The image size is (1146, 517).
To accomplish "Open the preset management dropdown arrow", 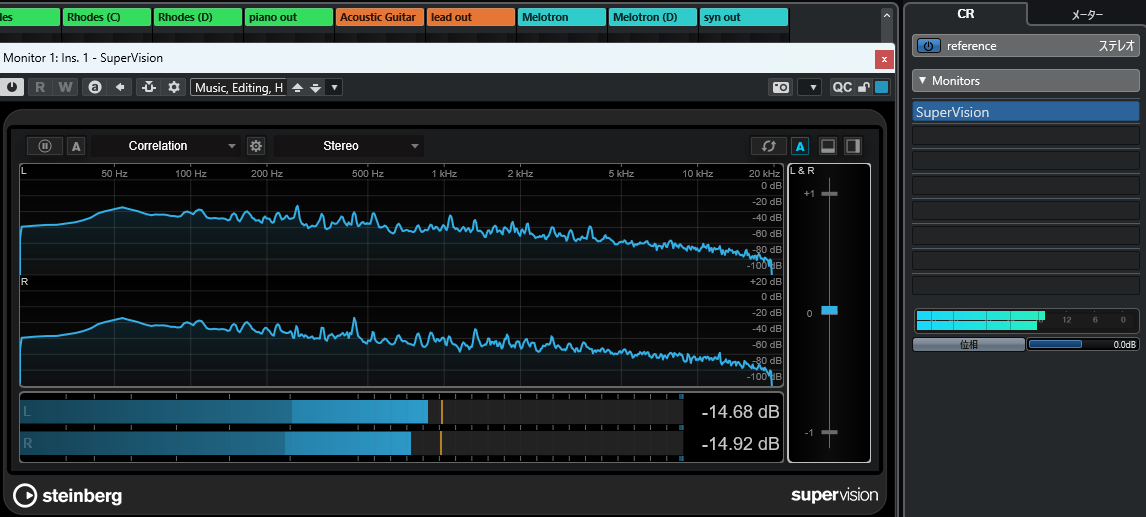I will pos(334,88).
